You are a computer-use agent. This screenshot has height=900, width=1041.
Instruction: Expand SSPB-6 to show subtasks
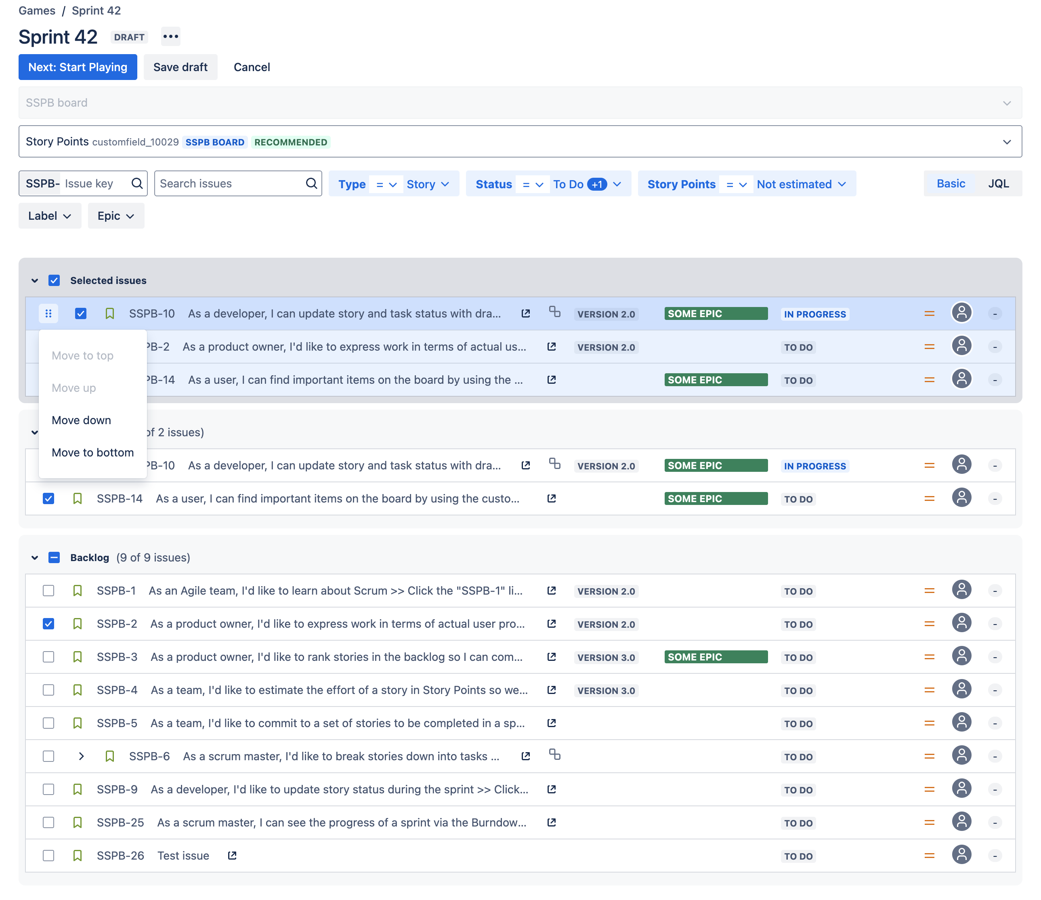pyautogui.click(x=81, y=757)
